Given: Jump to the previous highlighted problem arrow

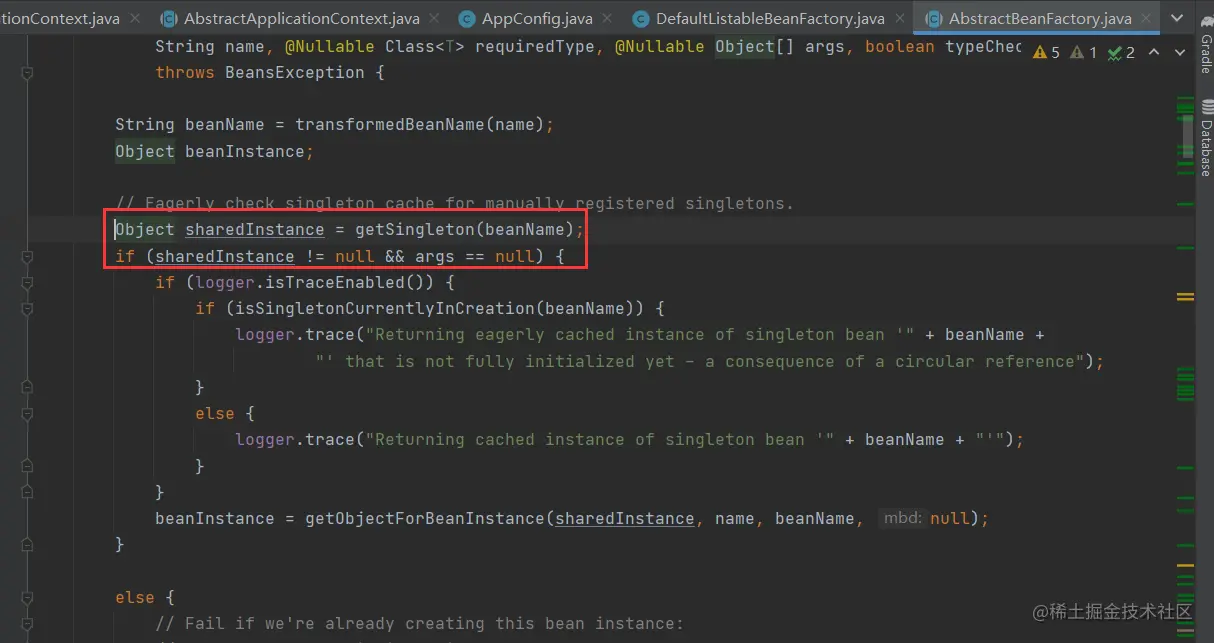Looking at the screenshot, I should [x=1154, y=52].
